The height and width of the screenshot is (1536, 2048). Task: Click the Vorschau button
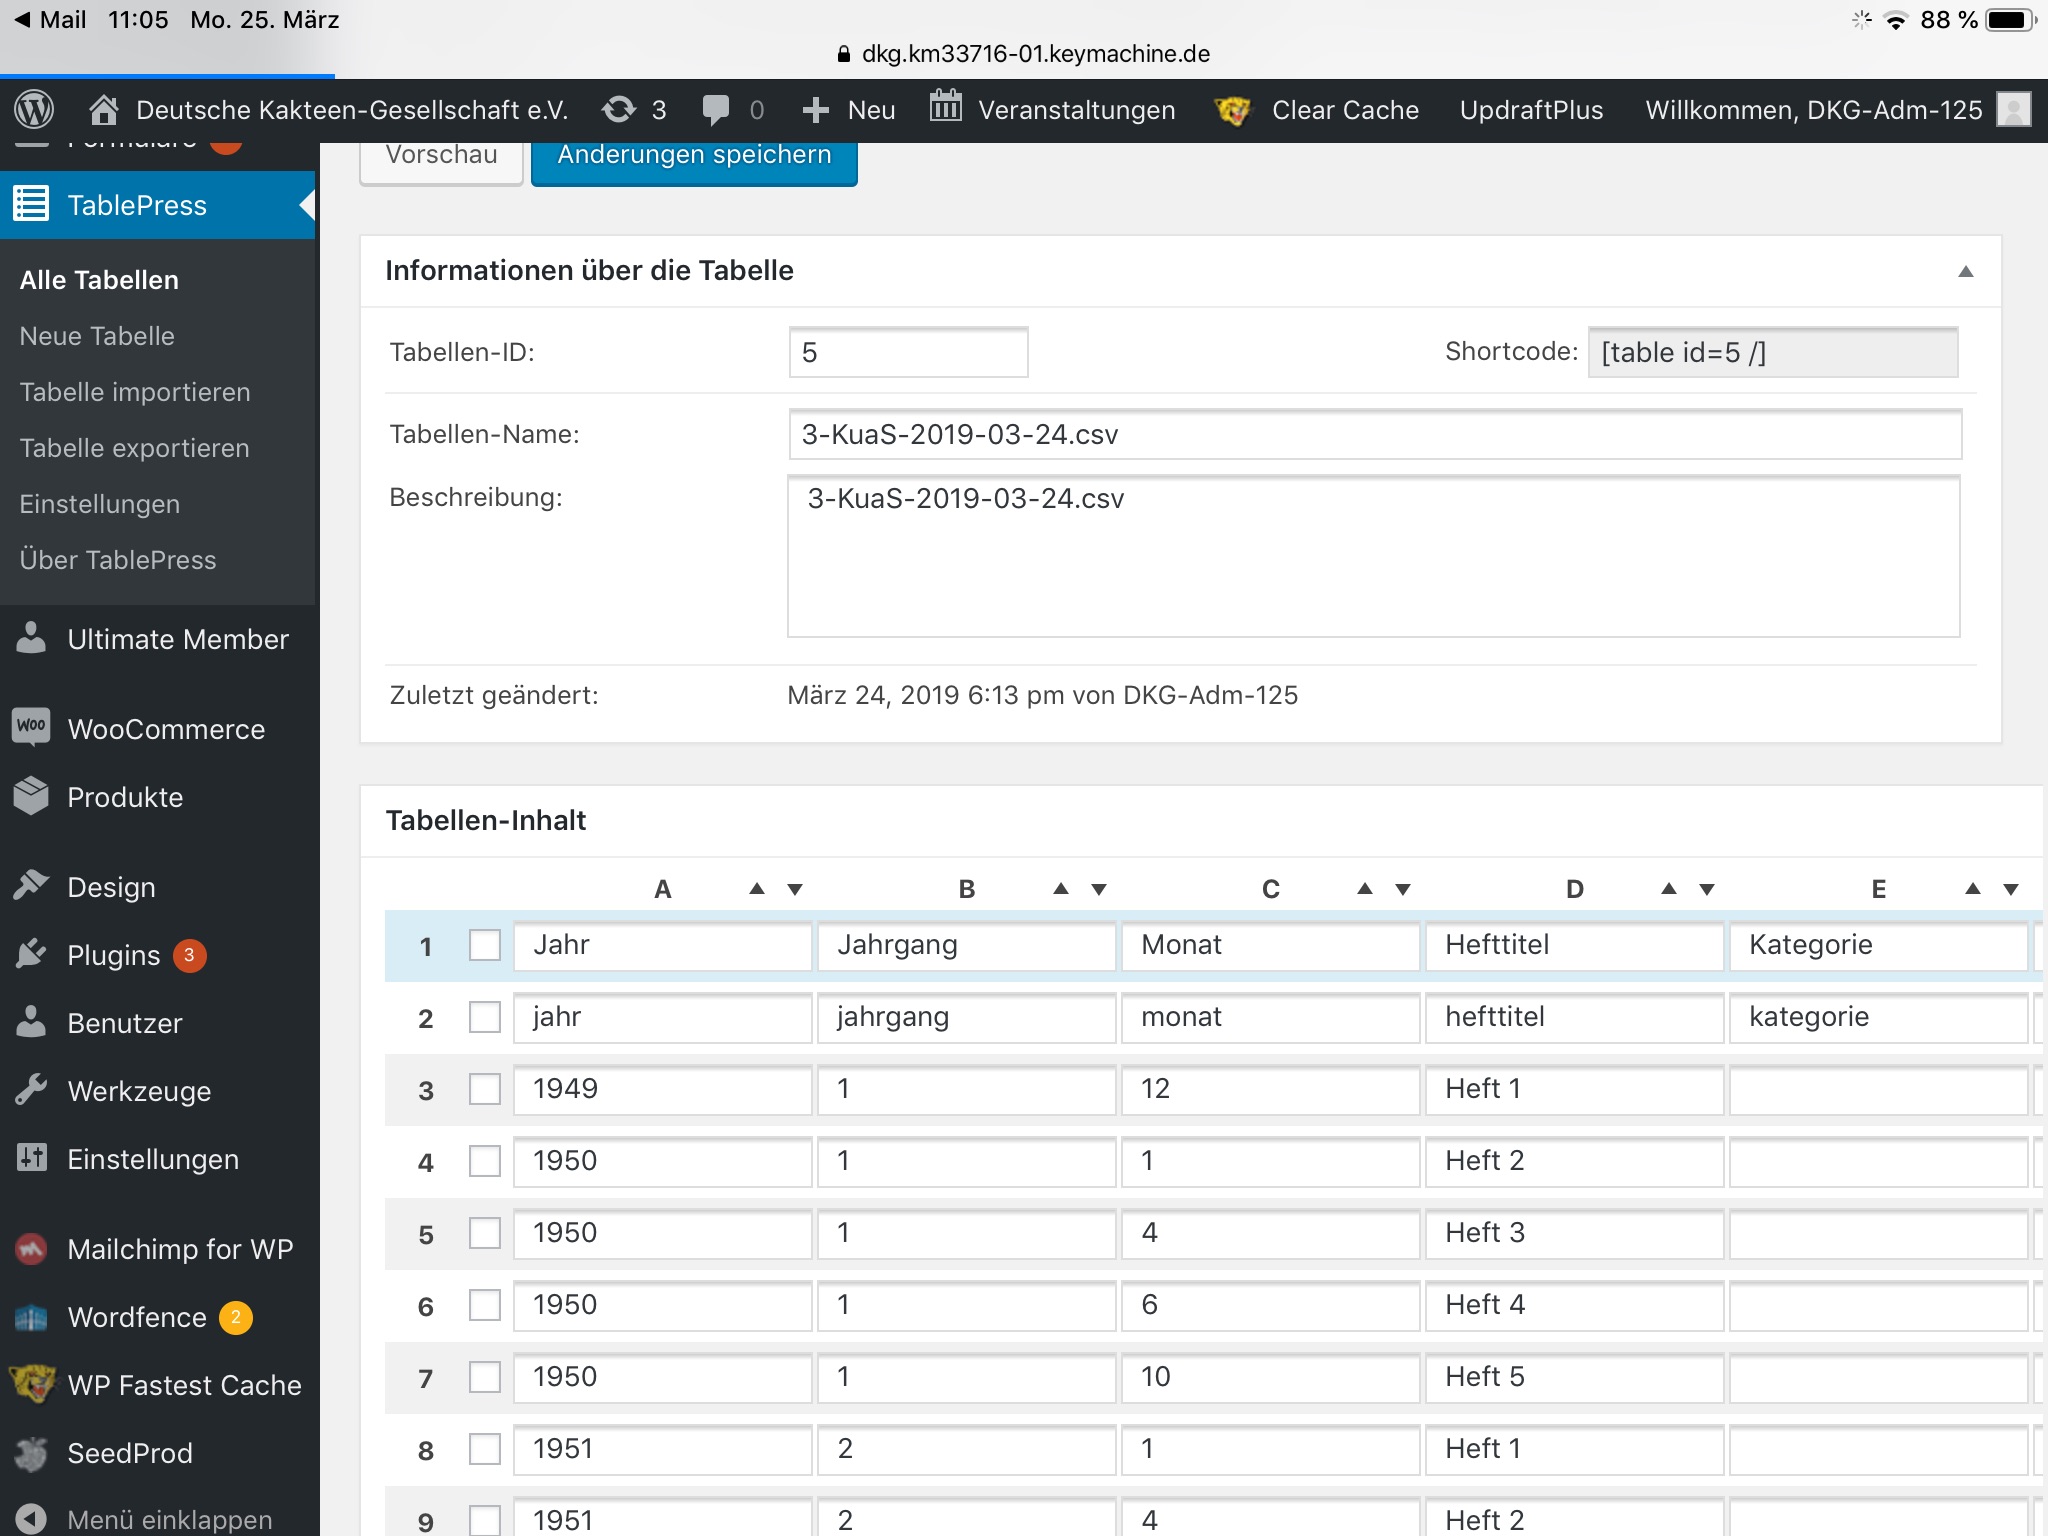click(x=441, y=158)
